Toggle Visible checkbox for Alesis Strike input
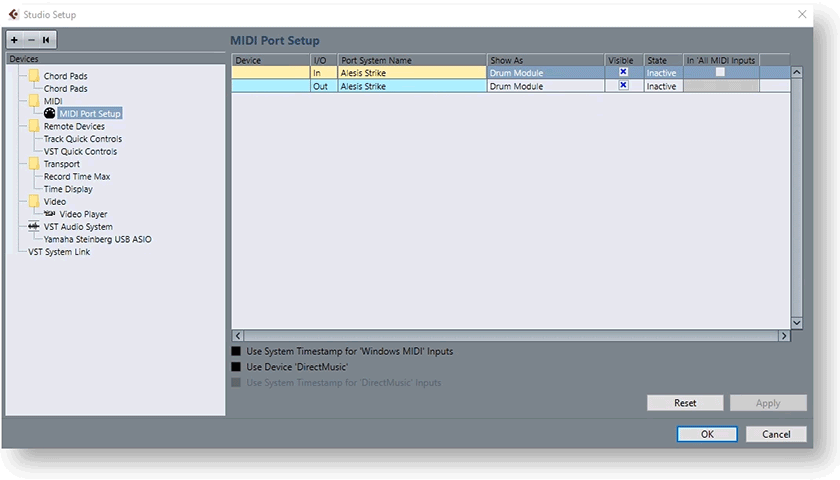The width and height of the screenshot is (840, 480). pyautogui.click(x=623, y=73)
